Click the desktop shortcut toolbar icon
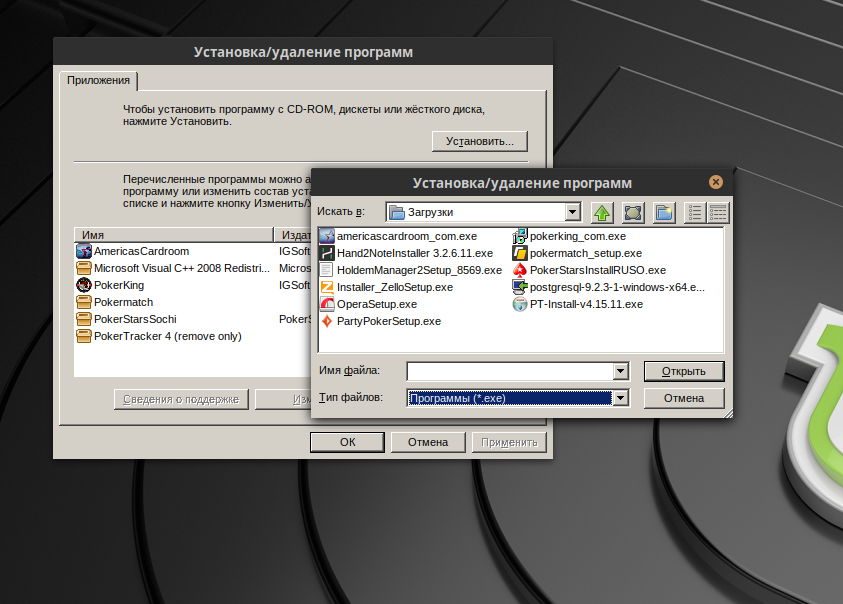This screenshot has width=843, height=604. [x=633, y=212]
